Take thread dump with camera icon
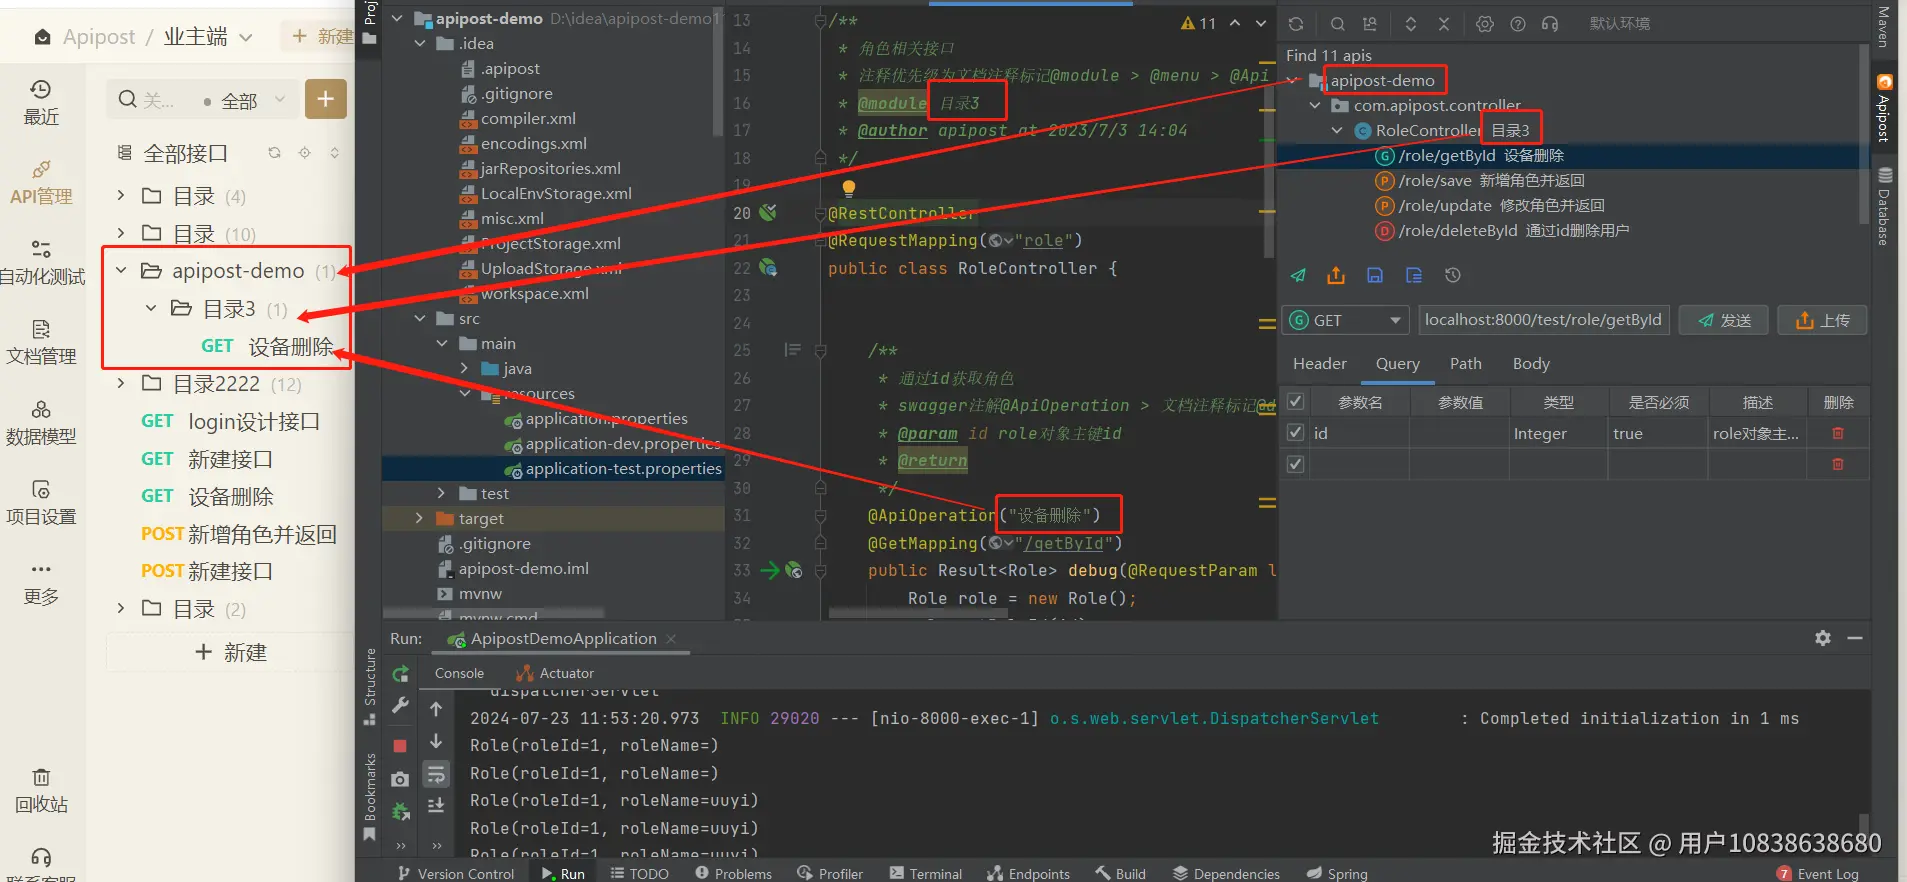Viewport: 1907px width, 882px height. pos(400,779)
